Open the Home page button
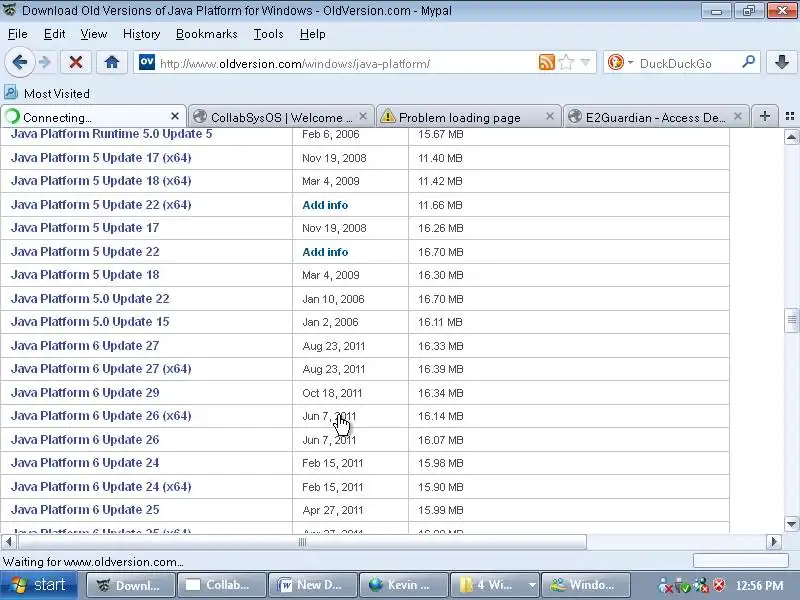 point(112,63)
